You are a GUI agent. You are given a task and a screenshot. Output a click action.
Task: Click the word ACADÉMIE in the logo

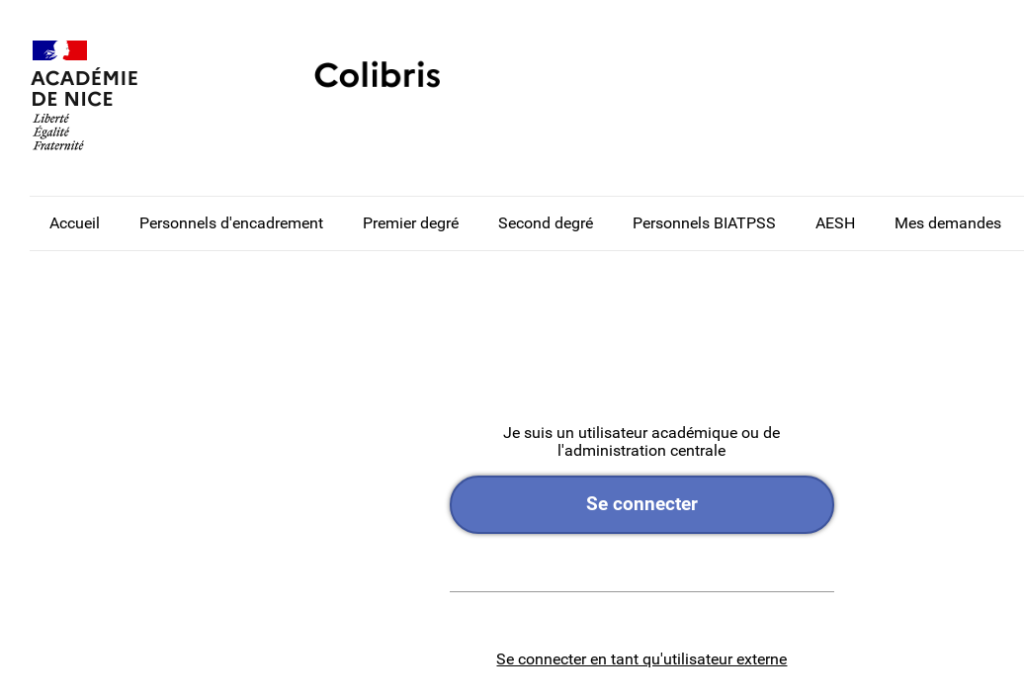84,78
